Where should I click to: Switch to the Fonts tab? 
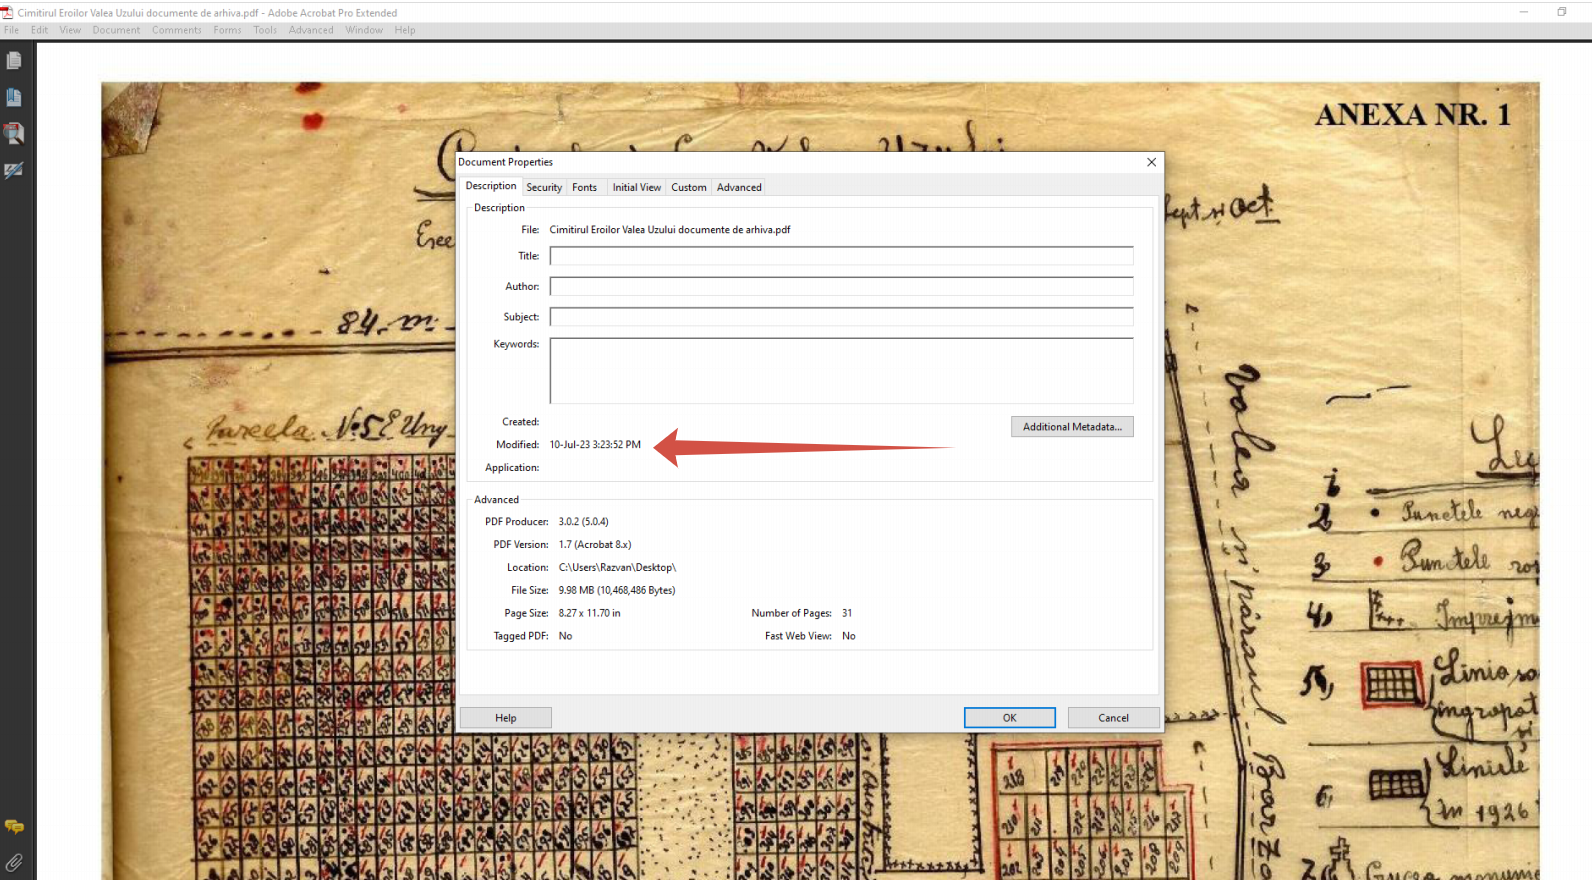(x=584, y=187)
